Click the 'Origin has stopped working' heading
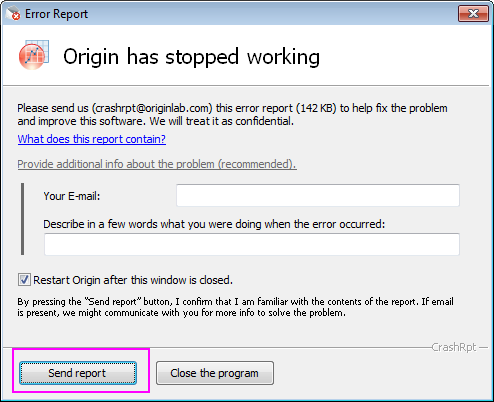Screen dimensions: 494x402 pos(192,57)
